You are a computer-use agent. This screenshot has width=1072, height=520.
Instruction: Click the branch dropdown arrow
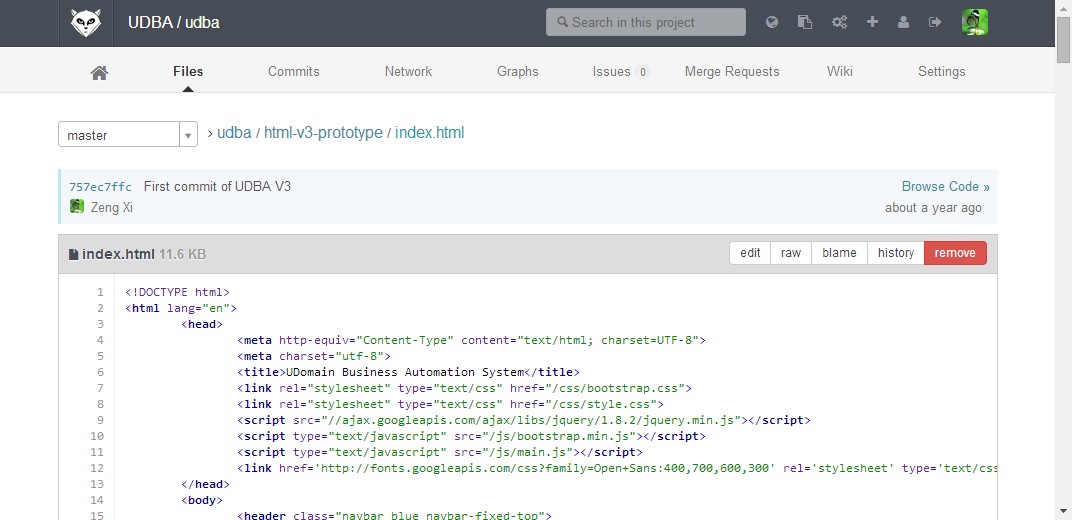[188, 135]
